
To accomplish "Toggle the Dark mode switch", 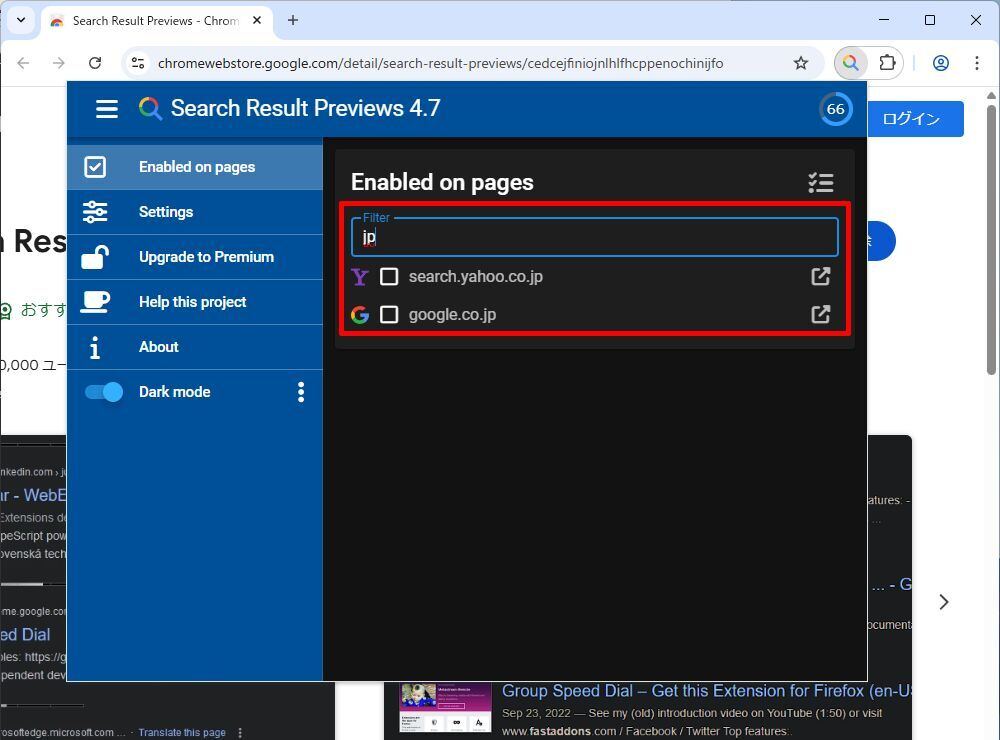I will pyautogui.click(x=104, y=392).
